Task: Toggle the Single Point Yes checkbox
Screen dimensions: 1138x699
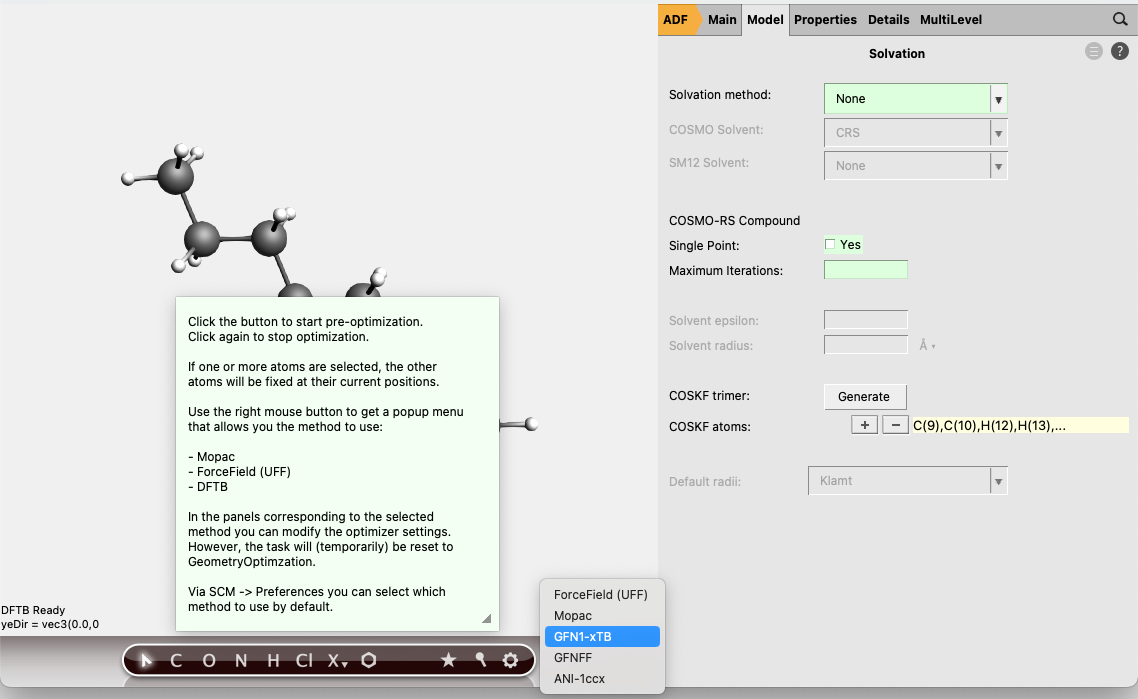Action: tap(830, 245)
